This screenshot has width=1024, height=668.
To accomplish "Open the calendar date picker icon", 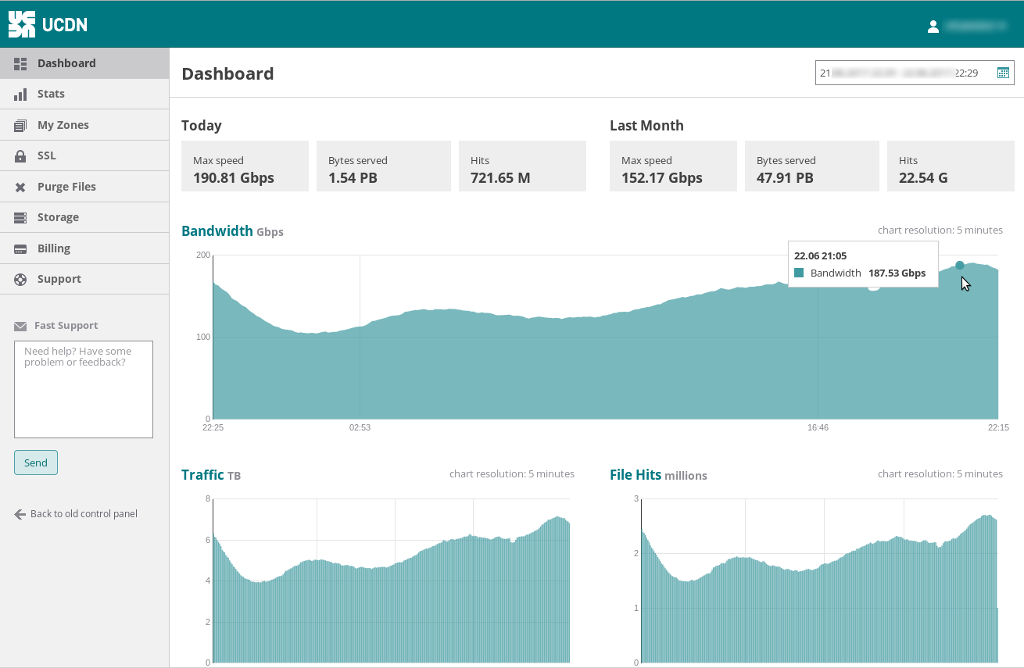I will (1002, 73).
